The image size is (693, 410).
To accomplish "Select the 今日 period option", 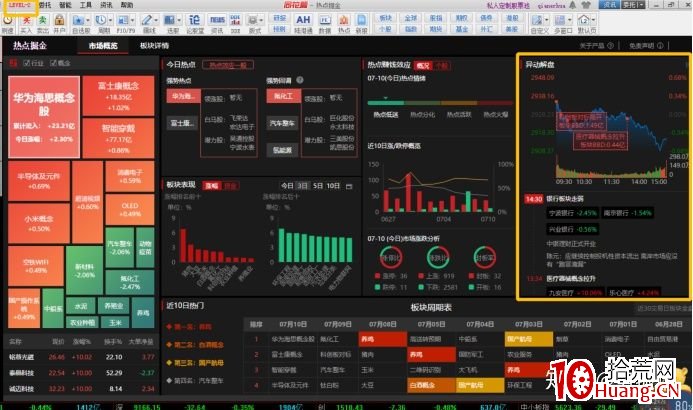I will [x=287, y=186].
